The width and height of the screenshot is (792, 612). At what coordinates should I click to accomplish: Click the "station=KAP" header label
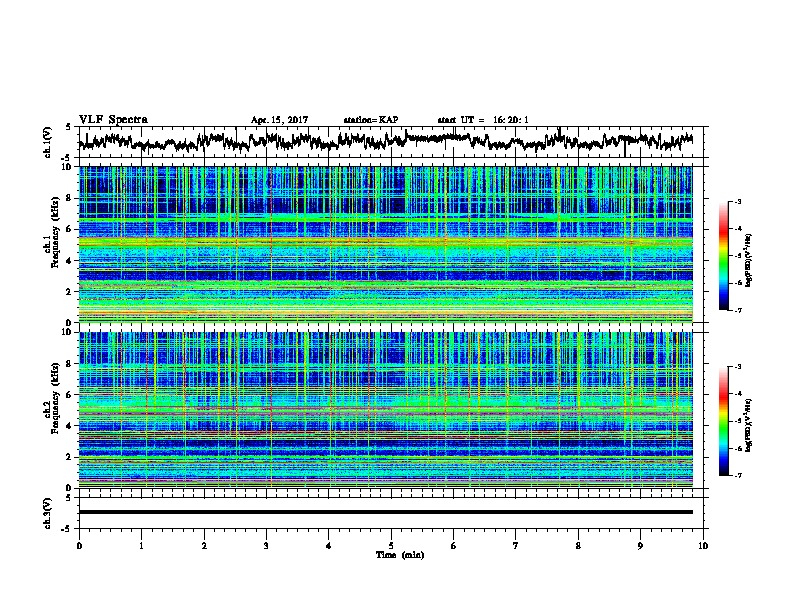coord(370,120)
